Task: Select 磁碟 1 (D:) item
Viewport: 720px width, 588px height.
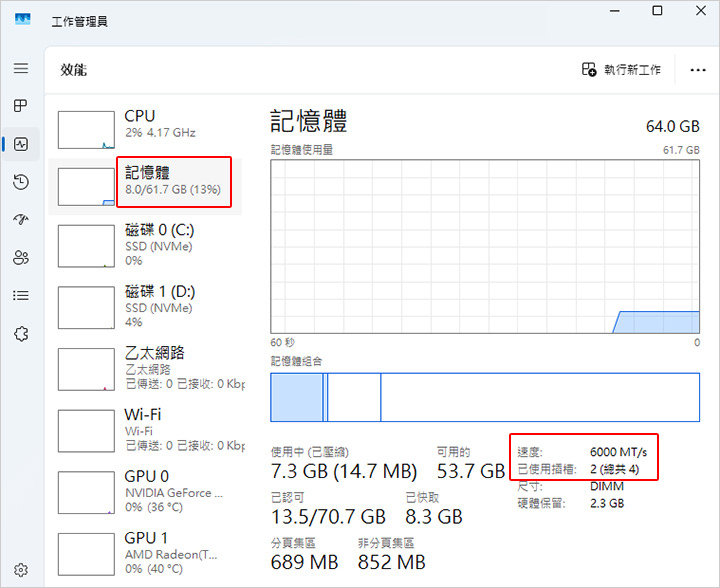Action: click(145, 307)
